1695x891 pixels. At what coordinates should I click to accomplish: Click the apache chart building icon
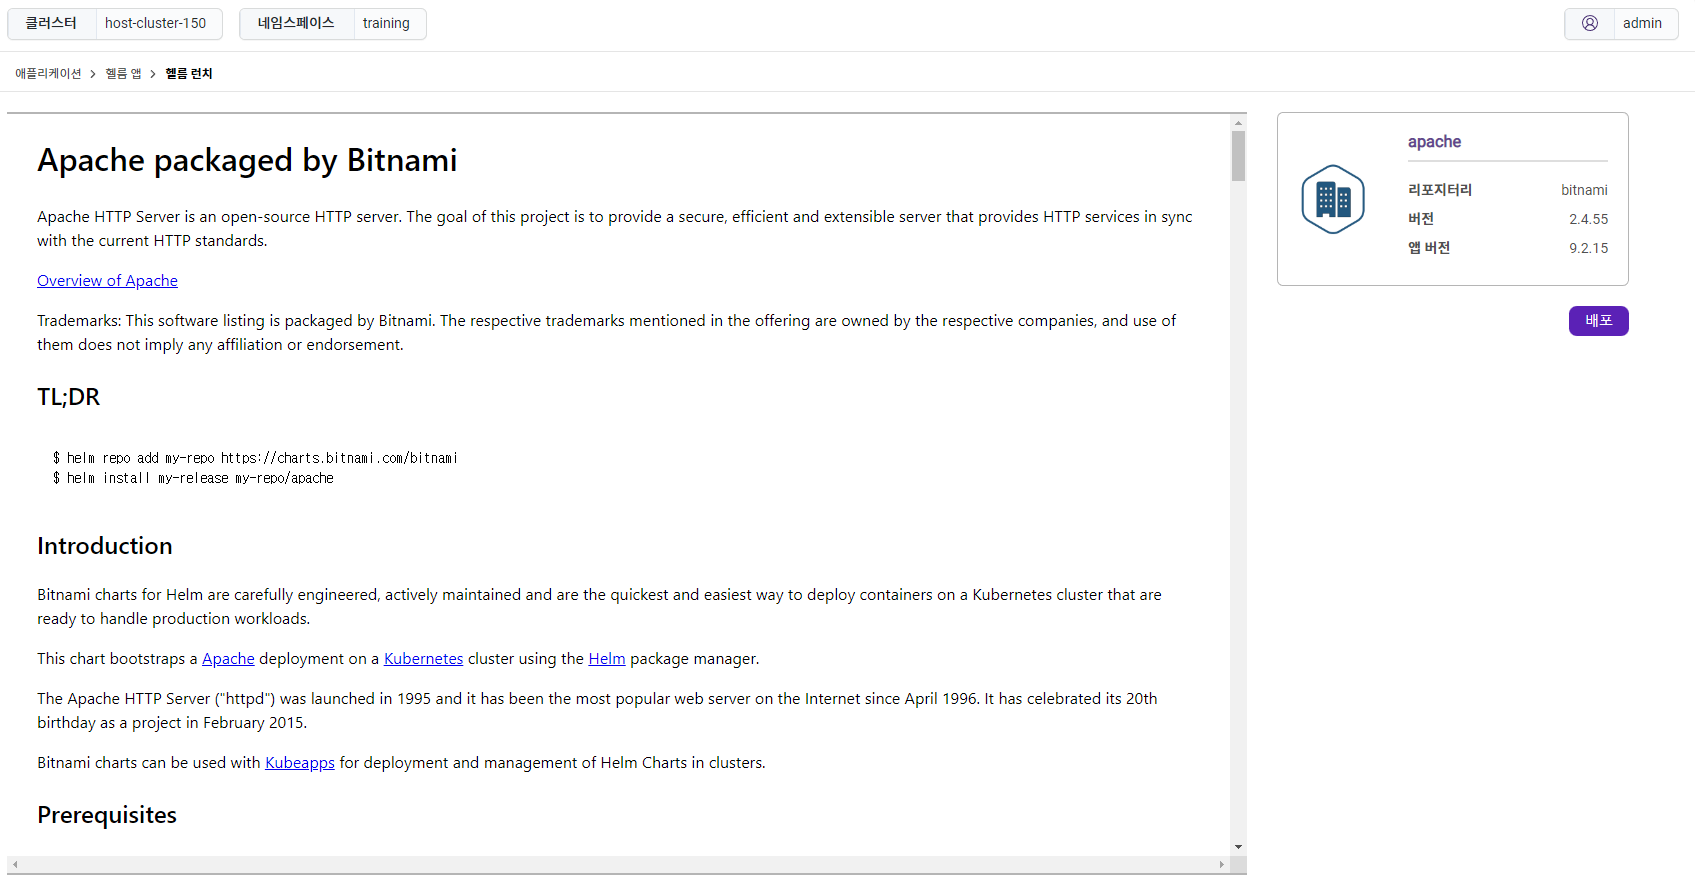pyautogui.click(x=1333, y=199)
